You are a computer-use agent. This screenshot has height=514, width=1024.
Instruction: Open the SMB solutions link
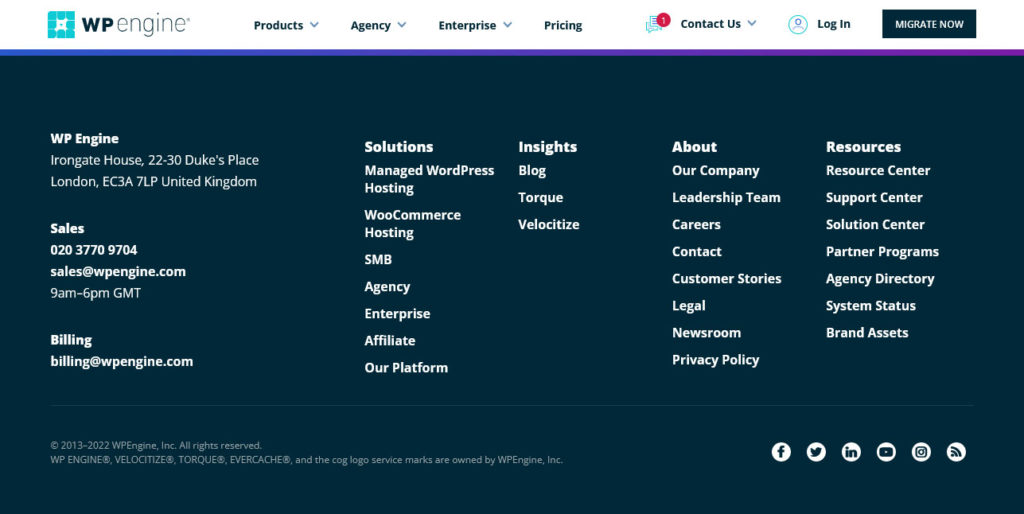[378, 259]
